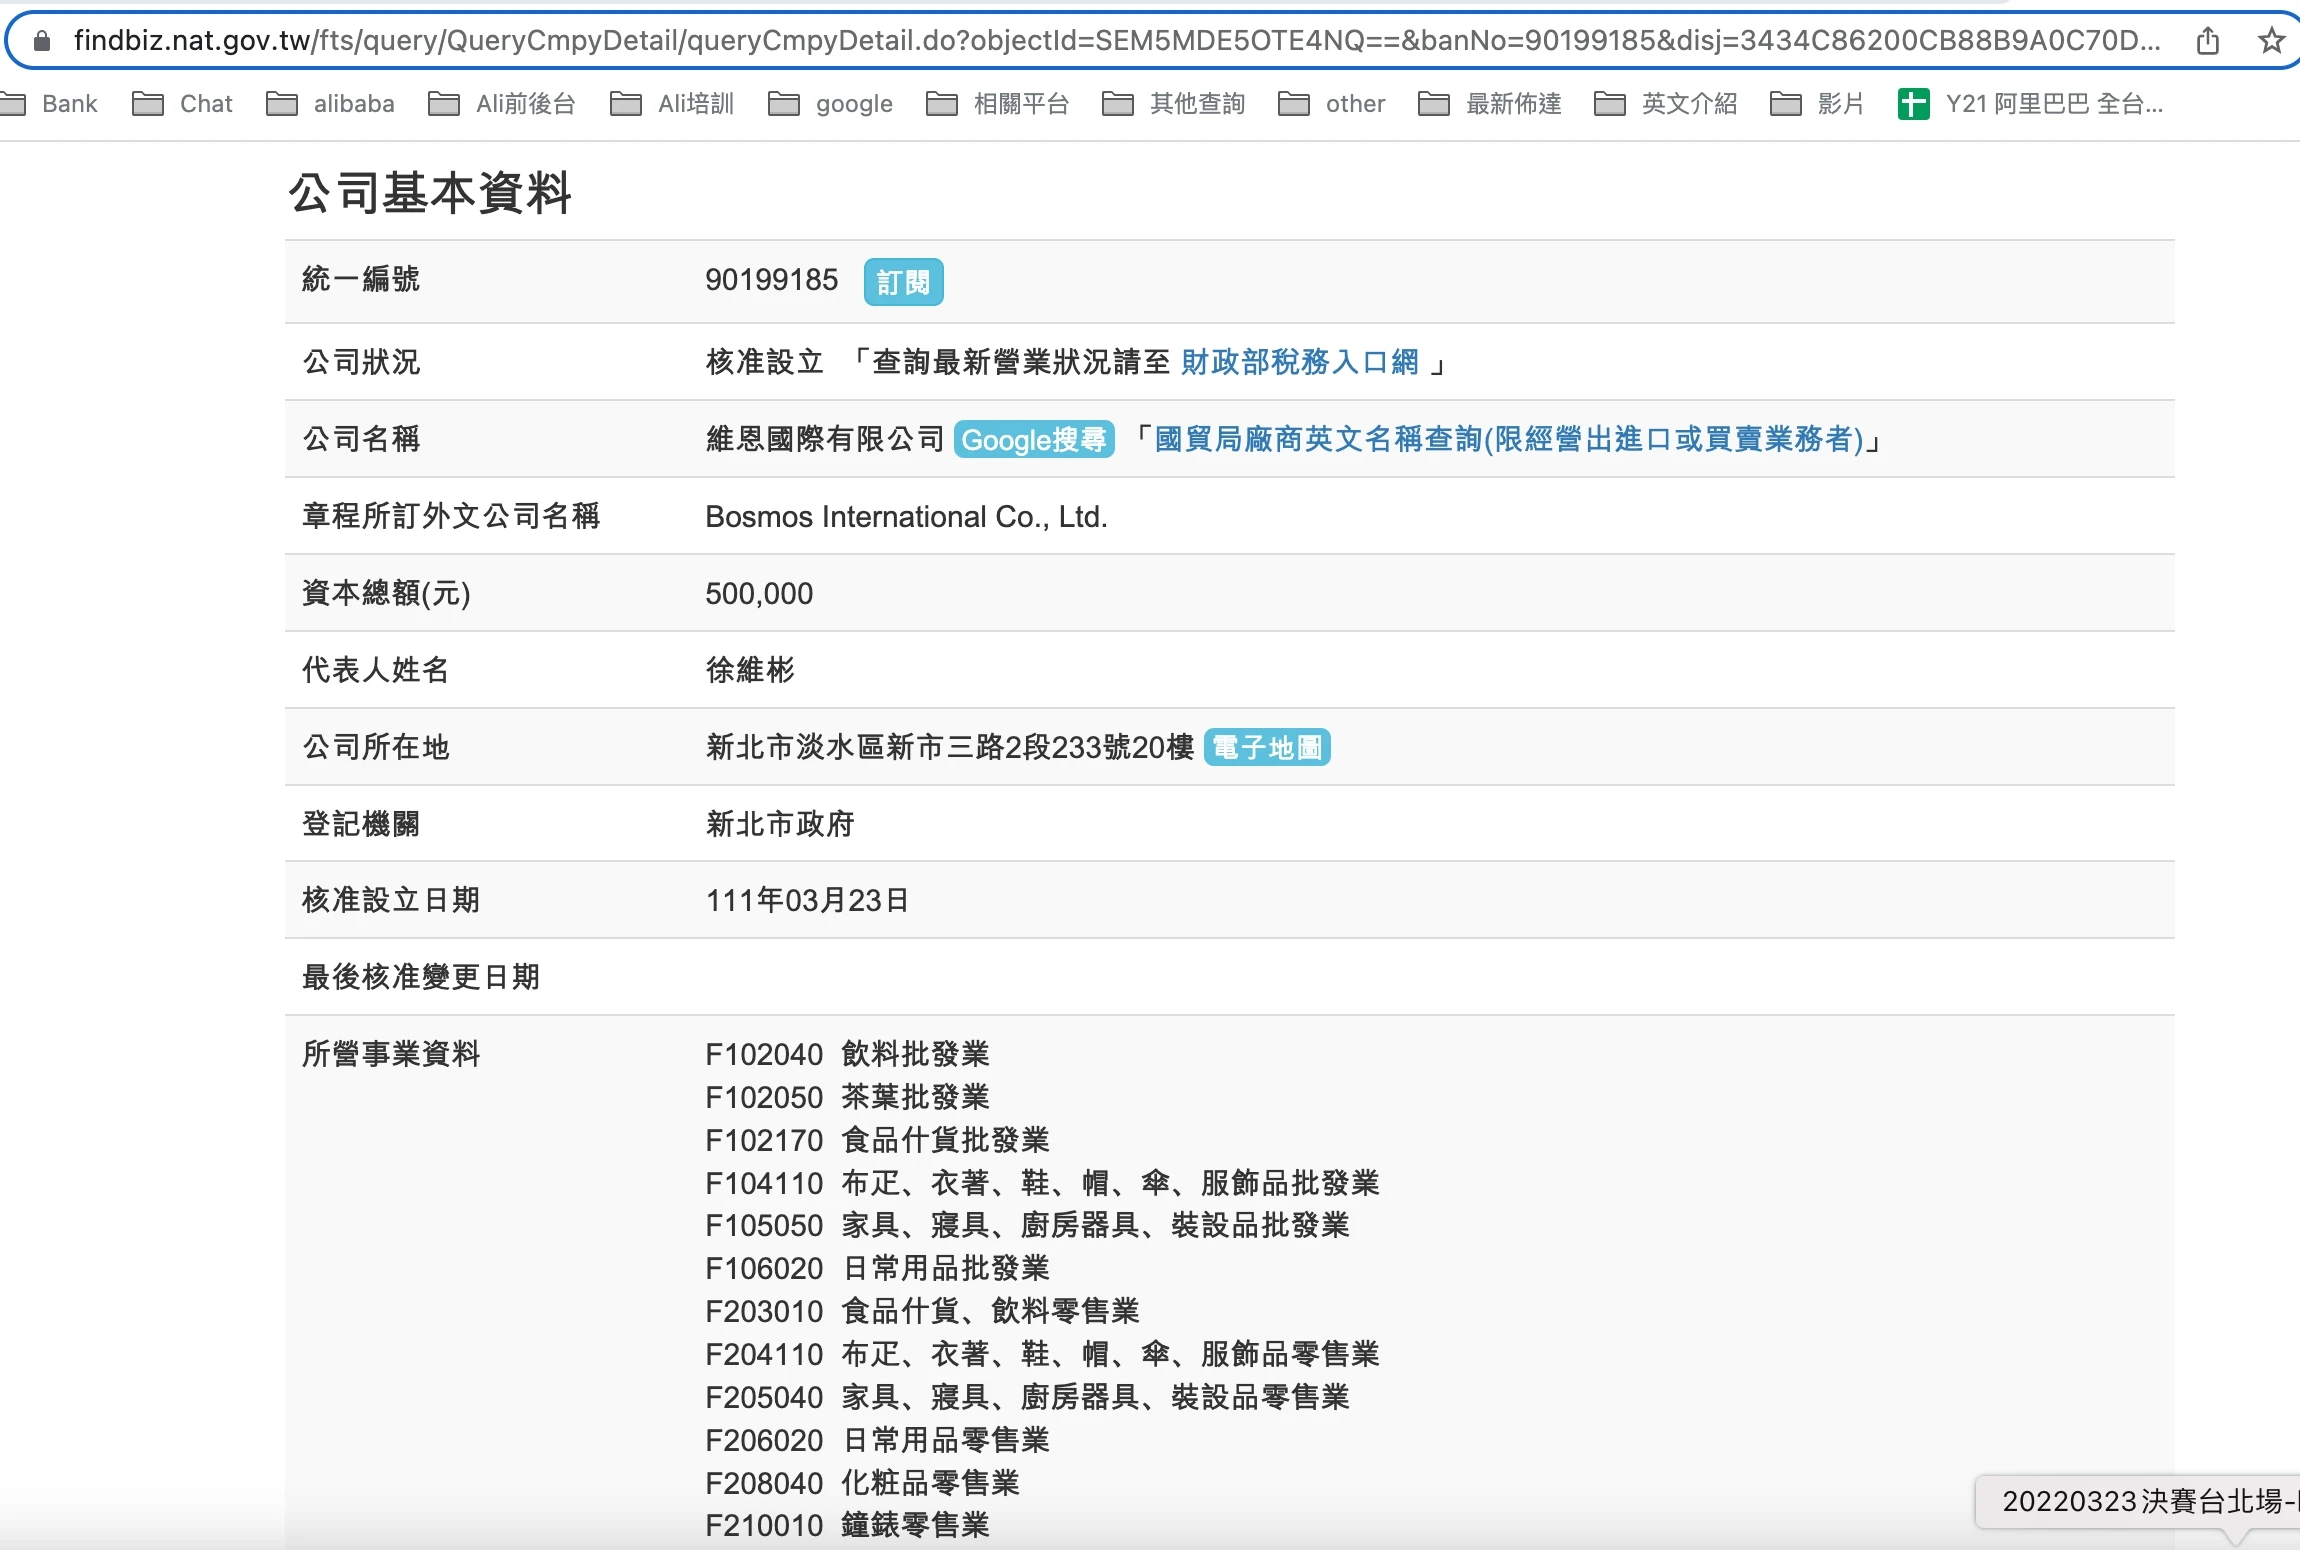Click the share icon in address bar
The image size is (2300, 1550).
[2208, 41]
